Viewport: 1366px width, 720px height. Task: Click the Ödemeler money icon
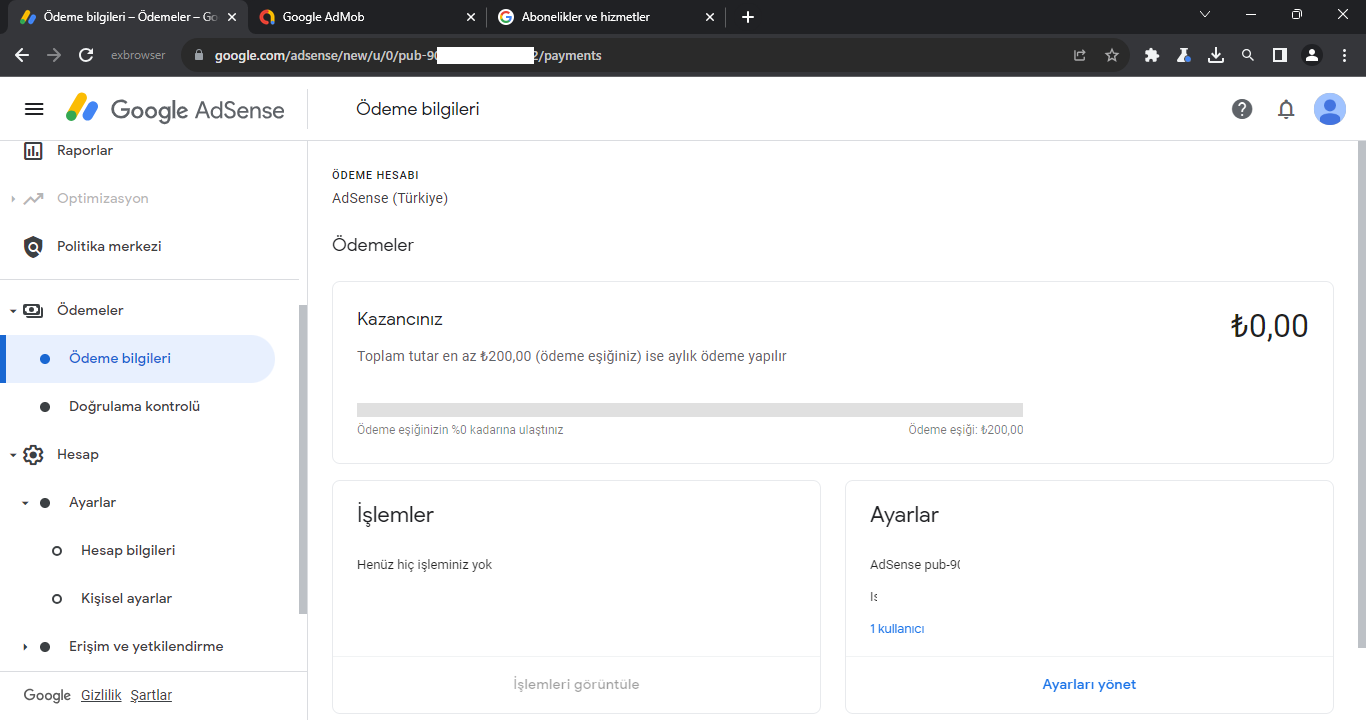pyautogui.click(x=33, y=310)
